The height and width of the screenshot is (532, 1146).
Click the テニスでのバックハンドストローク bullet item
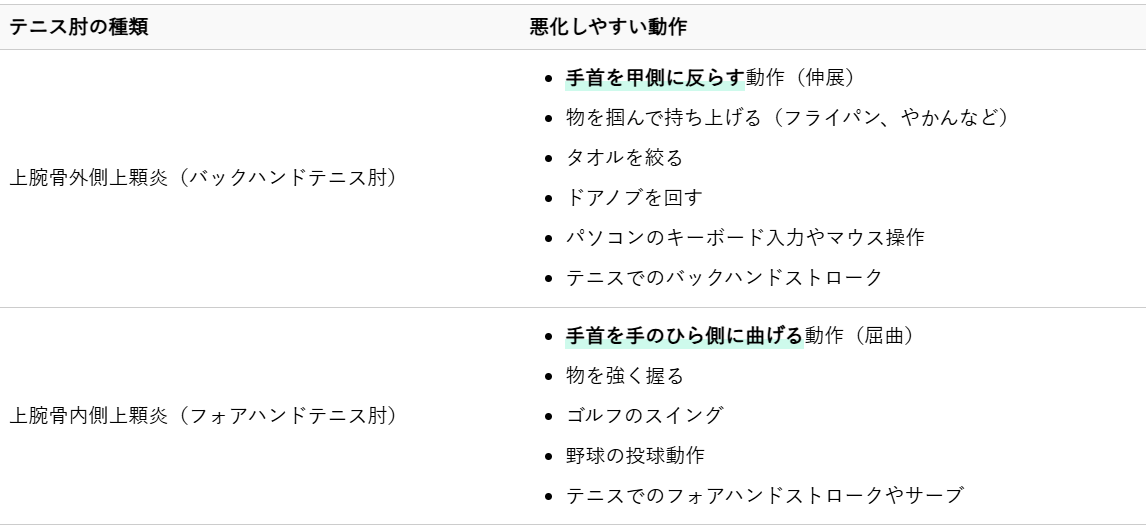pos(722,277)
